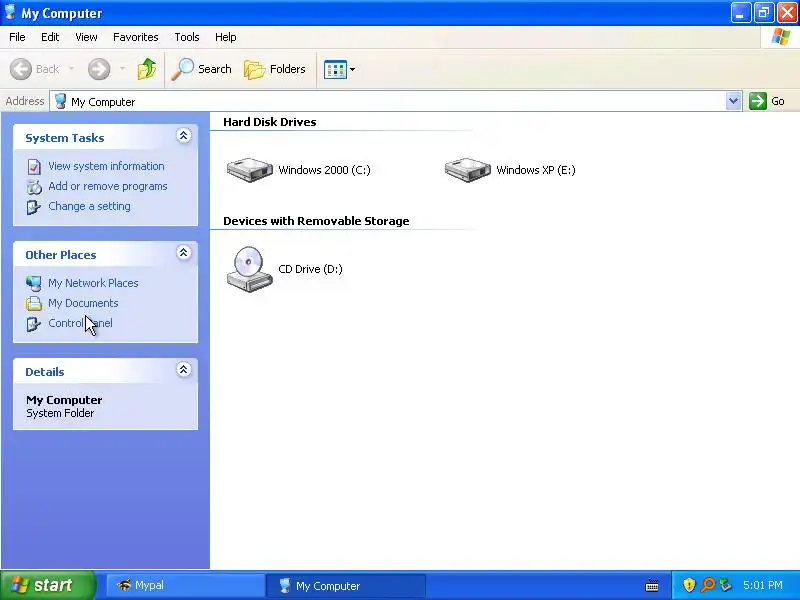The image size is (800, 600).
Task: Click Devices with Removable Storage heading
Action: click(x=316, y=221)
